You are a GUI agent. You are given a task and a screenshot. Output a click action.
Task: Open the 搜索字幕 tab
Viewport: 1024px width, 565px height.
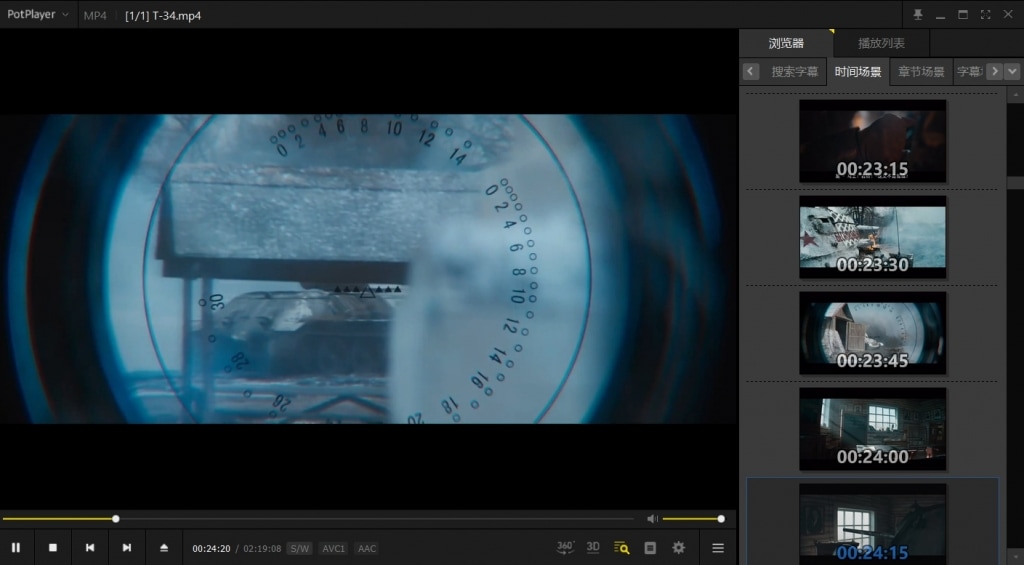(x=794, y=72)
